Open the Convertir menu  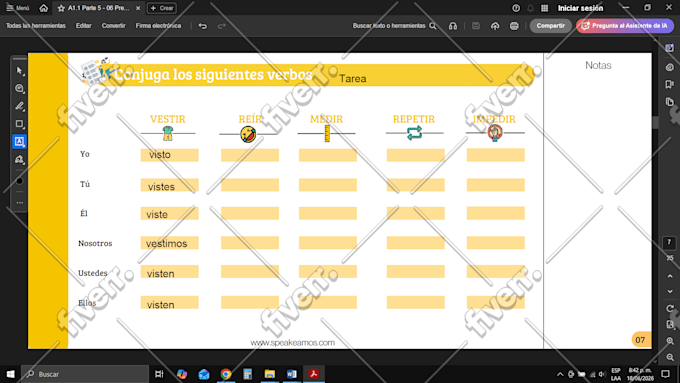click(114, 26)
